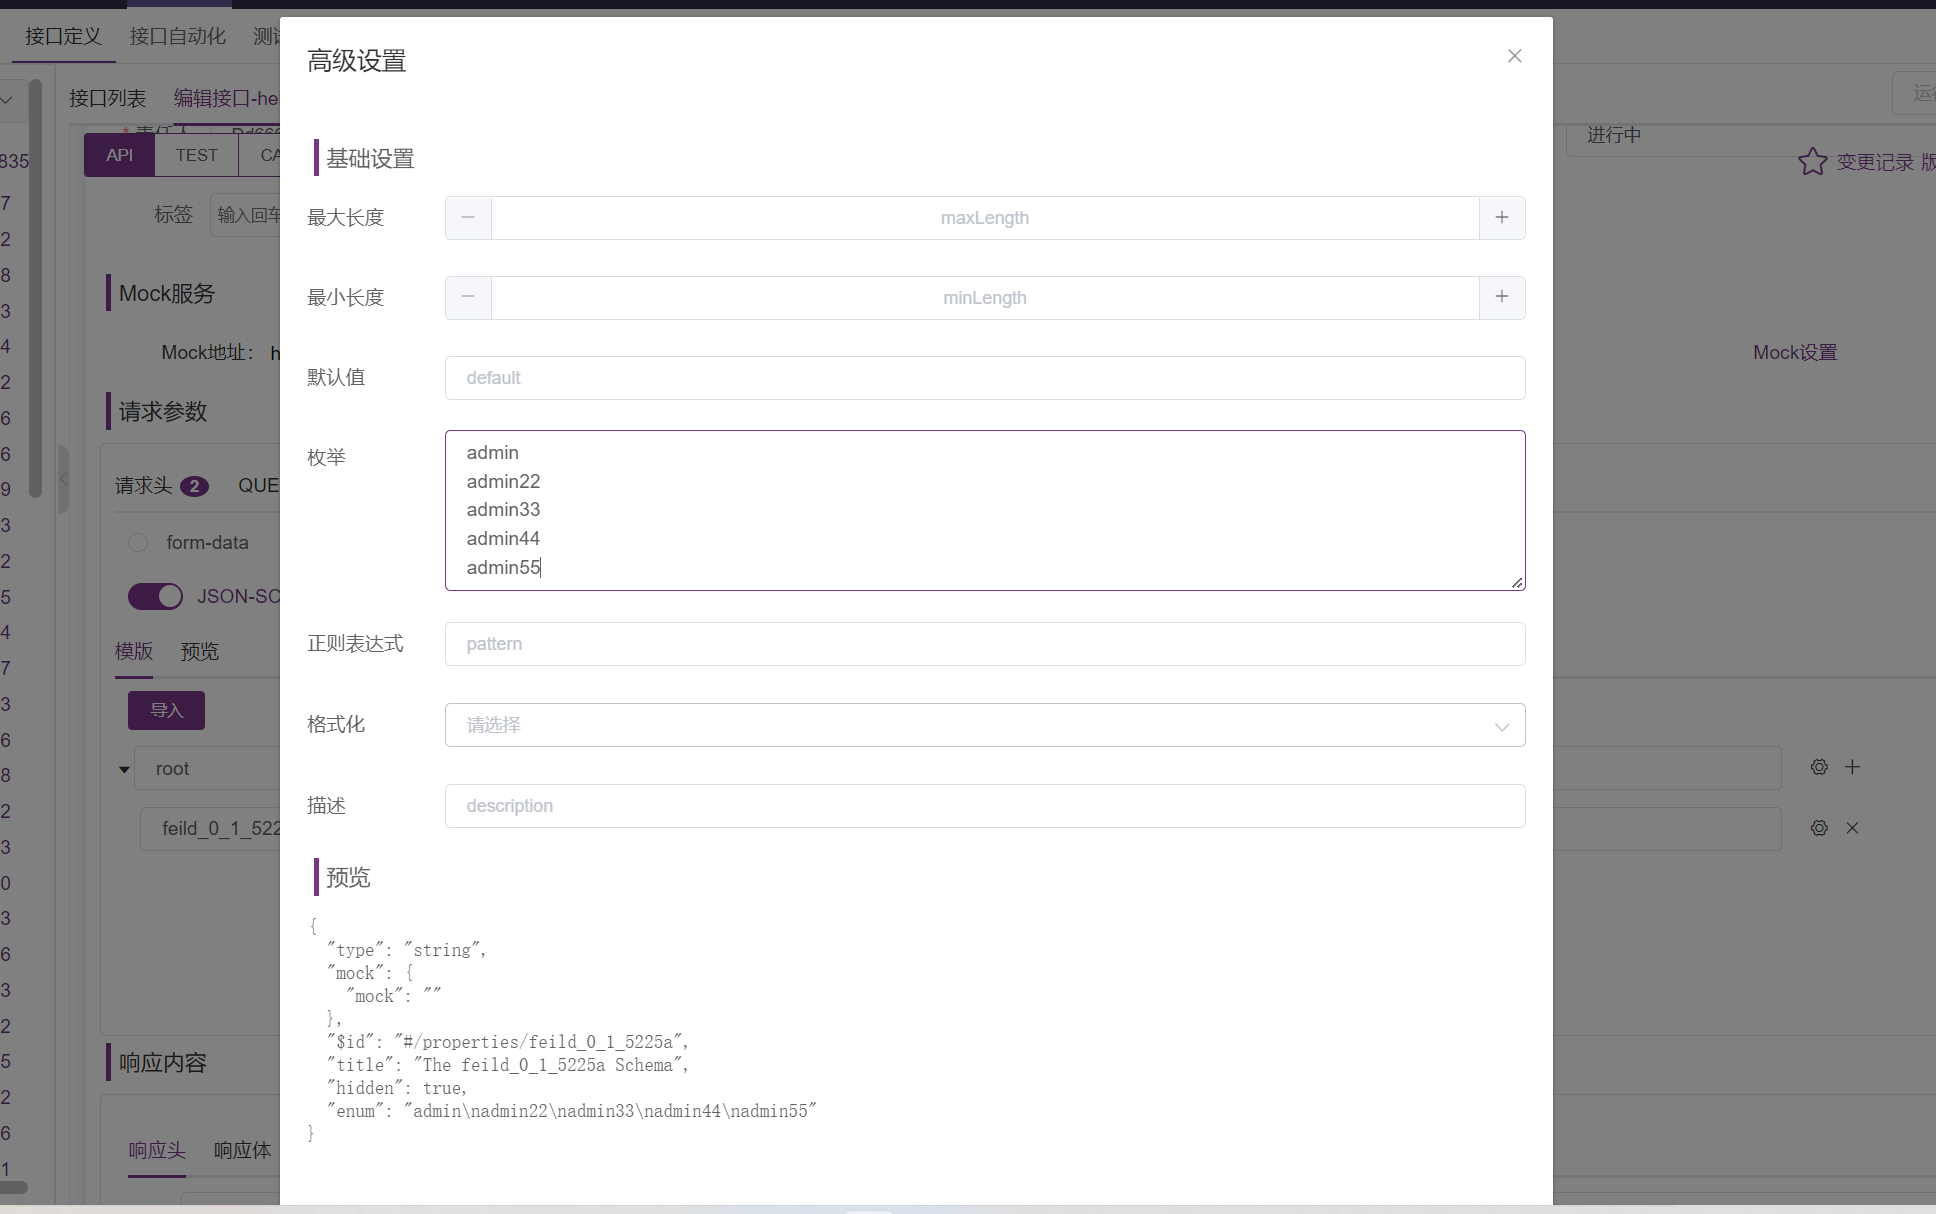The image size is (1936, 1214).
Task: Select the form-data radio button
Action: click(x=138, y=542)
